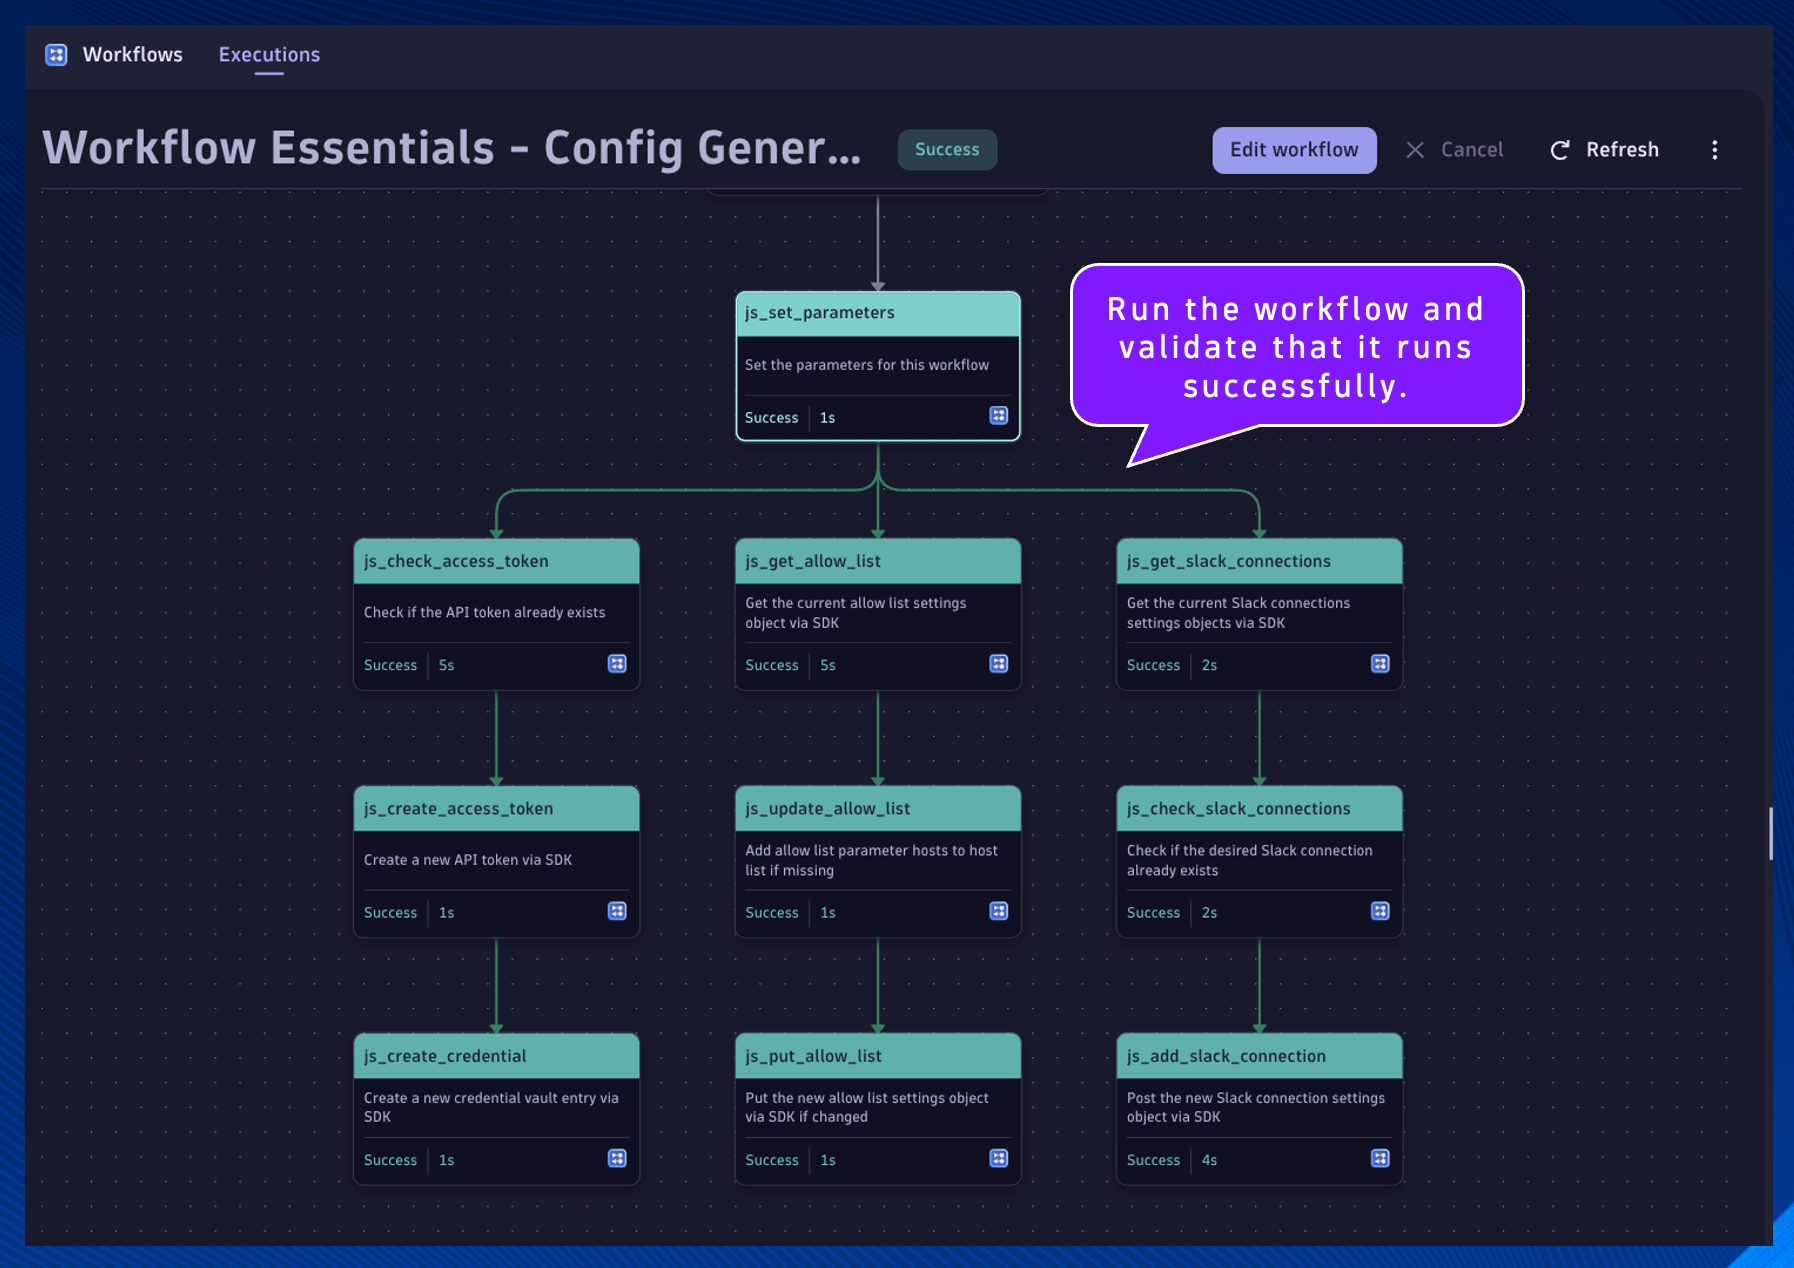This screenshot has width=1794, height=1268.
Task: Click the icon on js_check_slack_connections node
Action: tap(1380, 911)
